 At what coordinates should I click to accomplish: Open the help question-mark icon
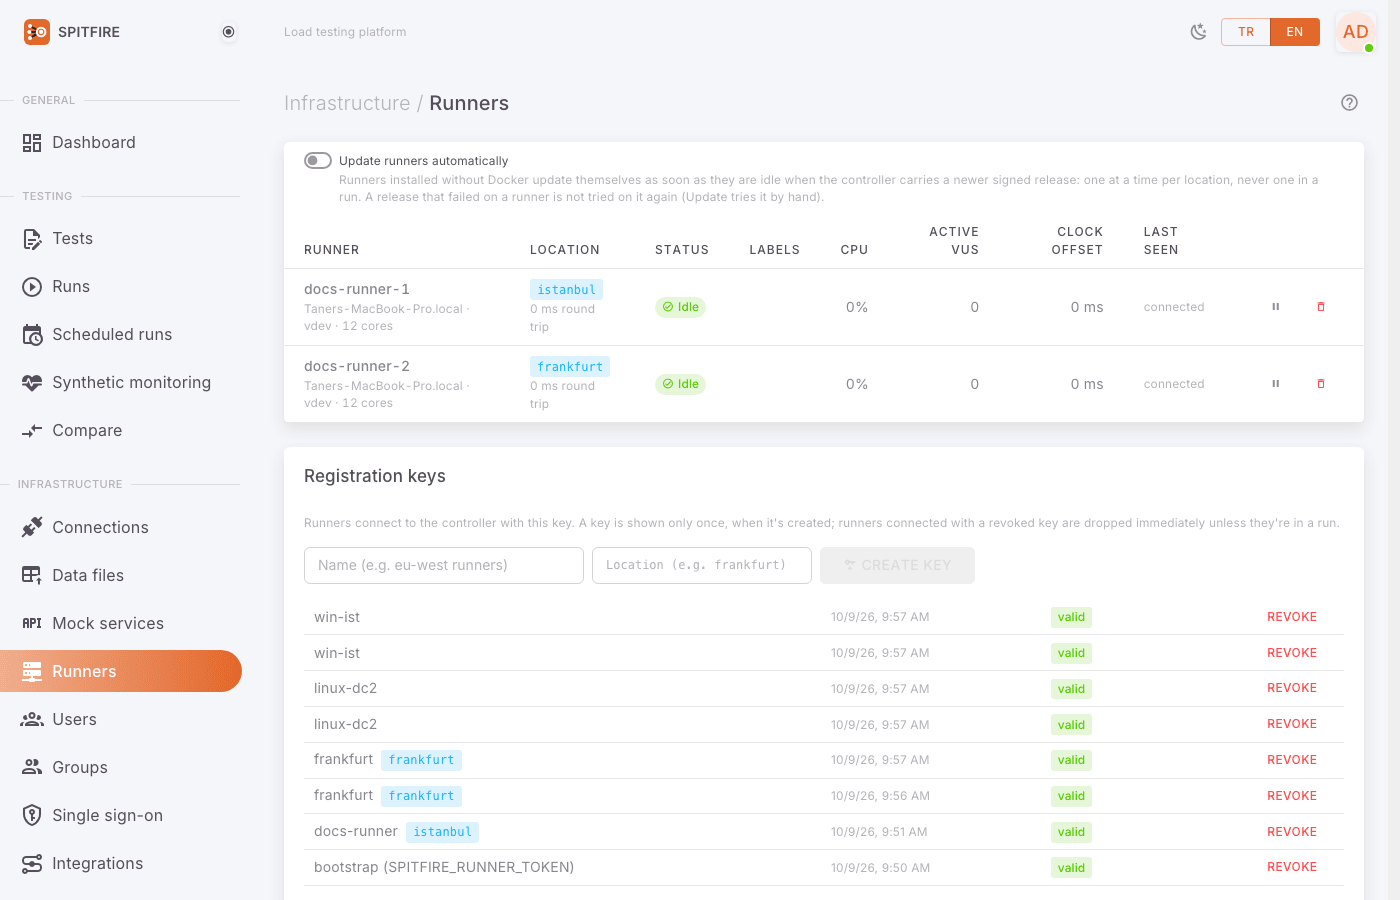pyautogui.click(x=1349, y=103)
